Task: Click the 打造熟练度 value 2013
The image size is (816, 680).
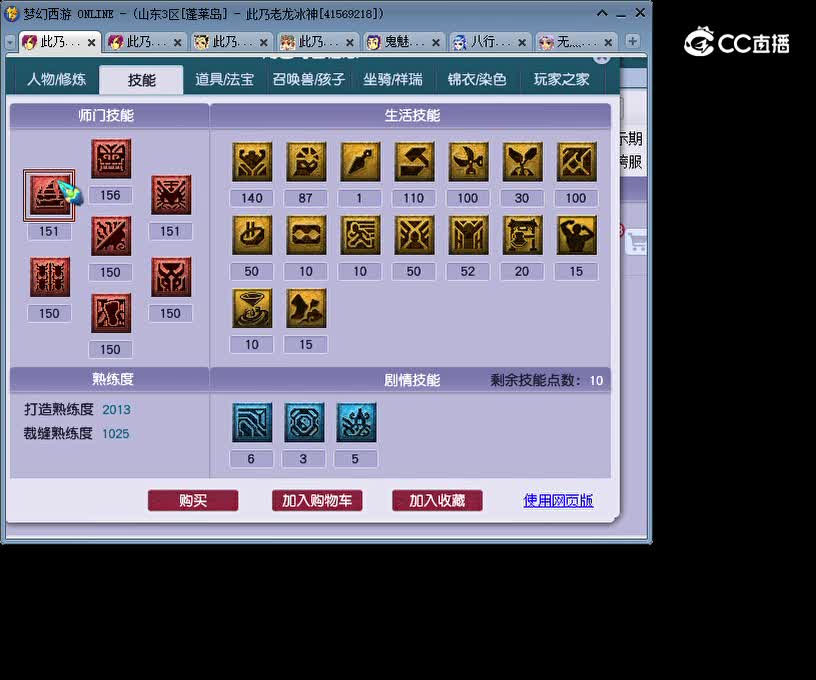Action: 116,410
